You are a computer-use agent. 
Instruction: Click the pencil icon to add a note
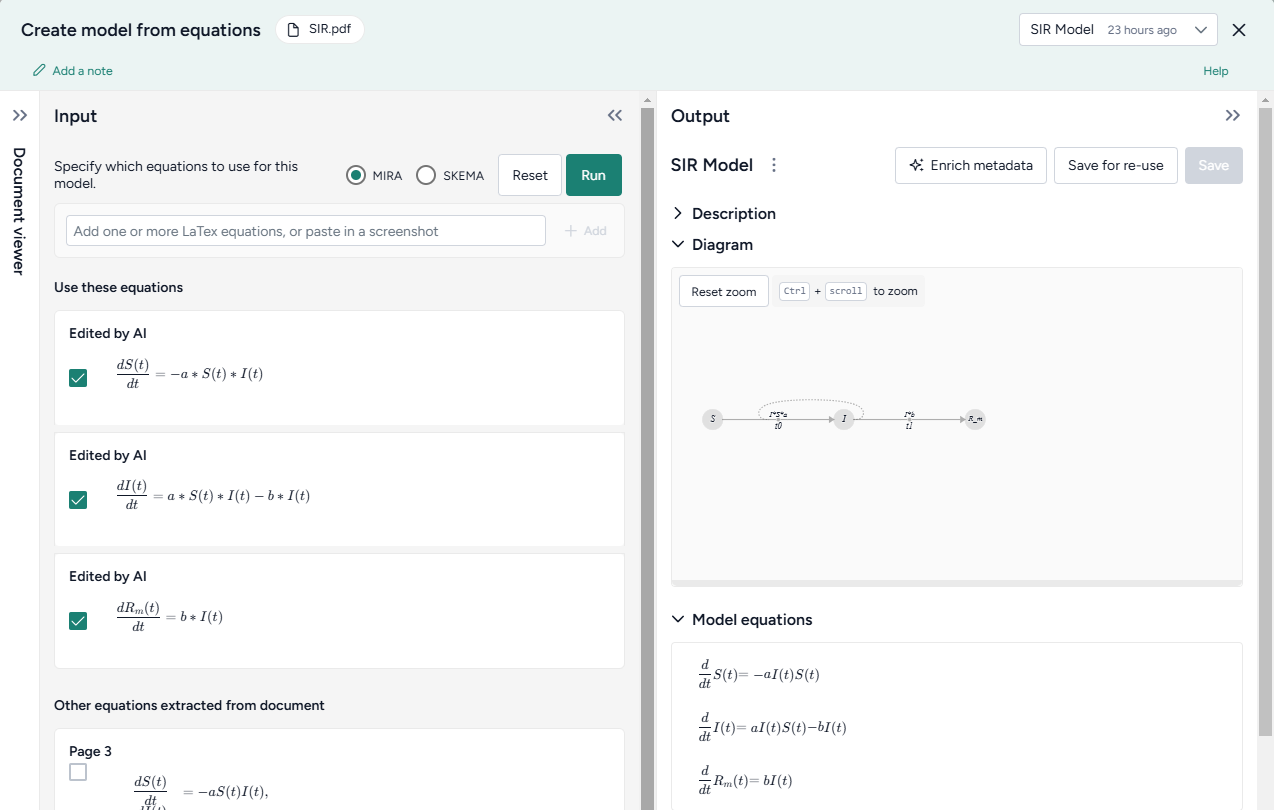click(x=40, y=71)
